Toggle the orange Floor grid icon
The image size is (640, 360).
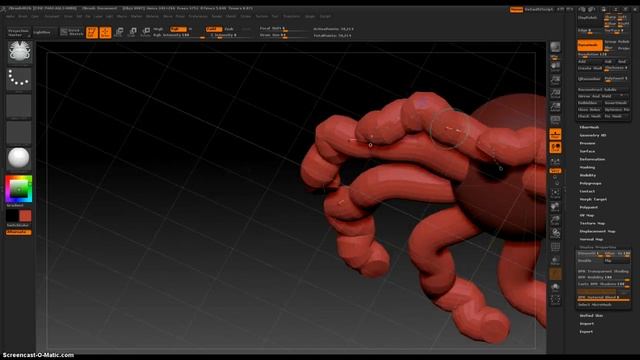[x=555, y=134]
